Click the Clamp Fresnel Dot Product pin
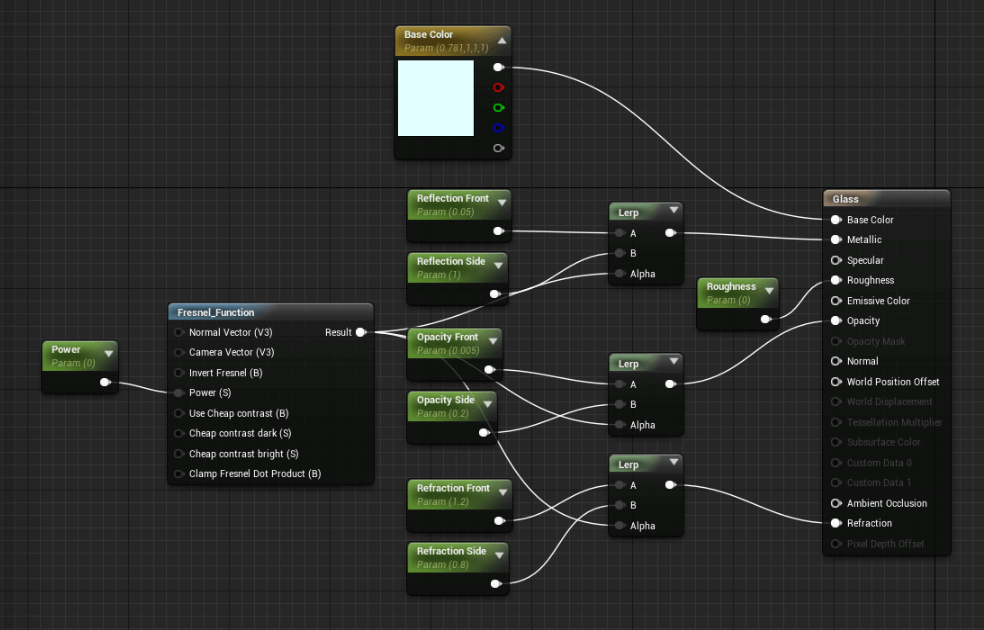 (179, 474)
